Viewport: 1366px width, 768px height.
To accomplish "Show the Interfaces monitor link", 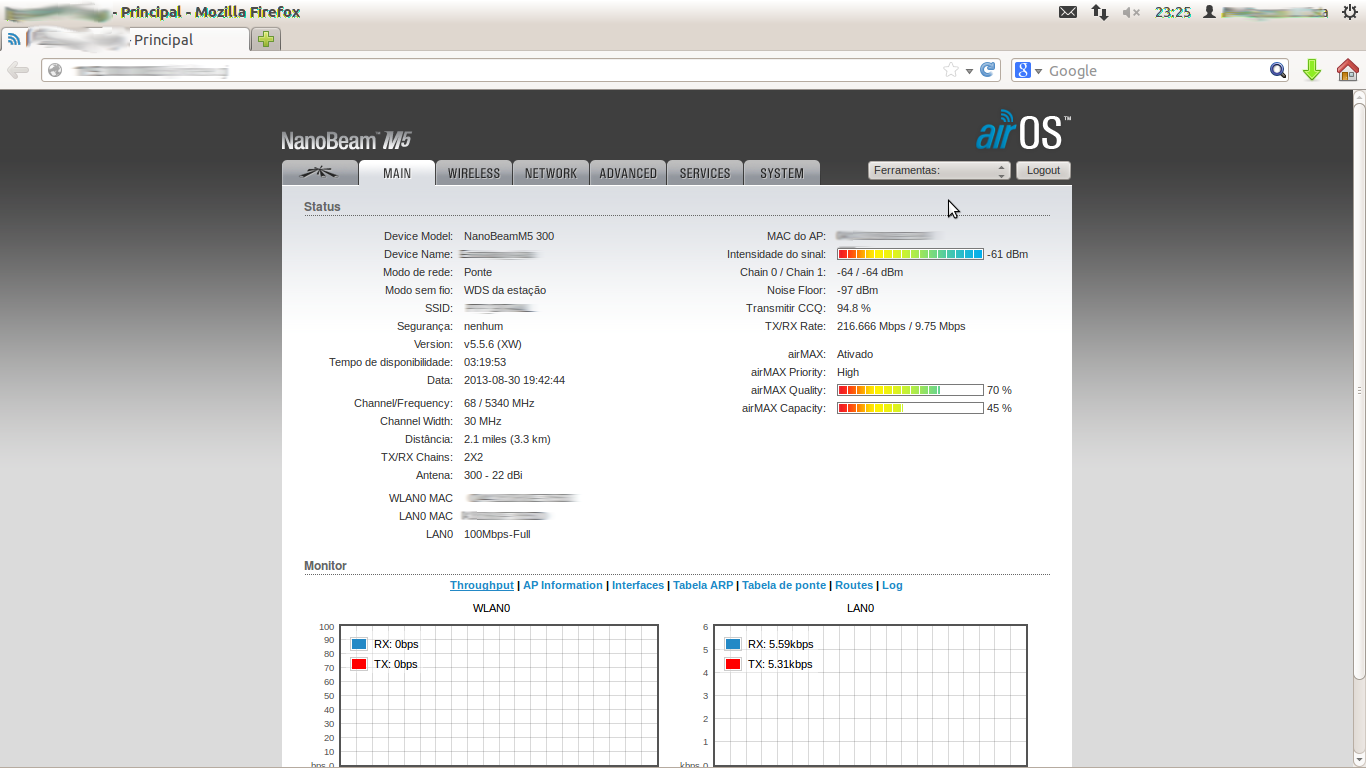I will [638, 585].
